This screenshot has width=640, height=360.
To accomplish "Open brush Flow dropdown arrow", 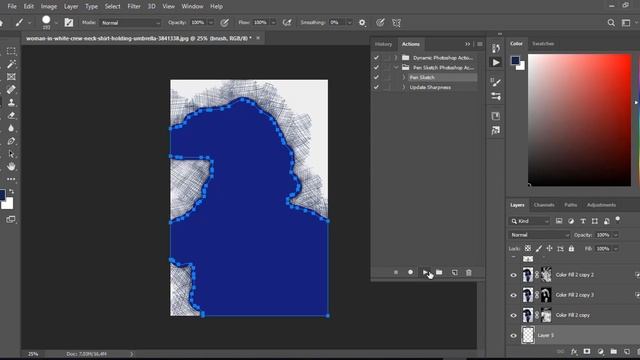I will 273,23.
